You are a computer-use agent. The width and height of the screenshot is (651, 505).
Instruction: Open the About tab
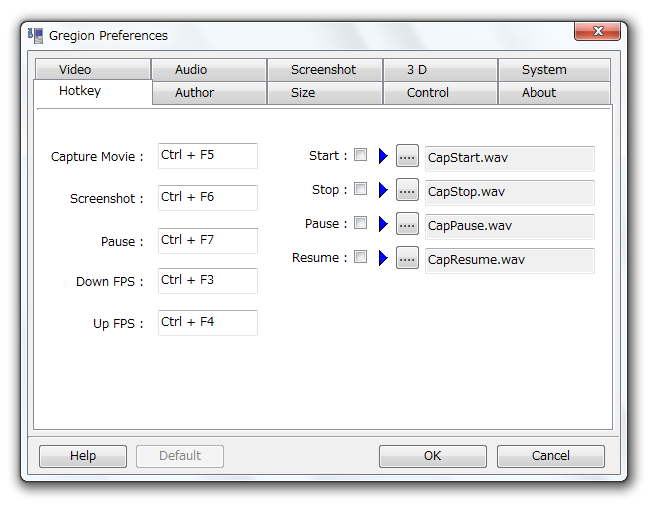[x=555, y=93]
